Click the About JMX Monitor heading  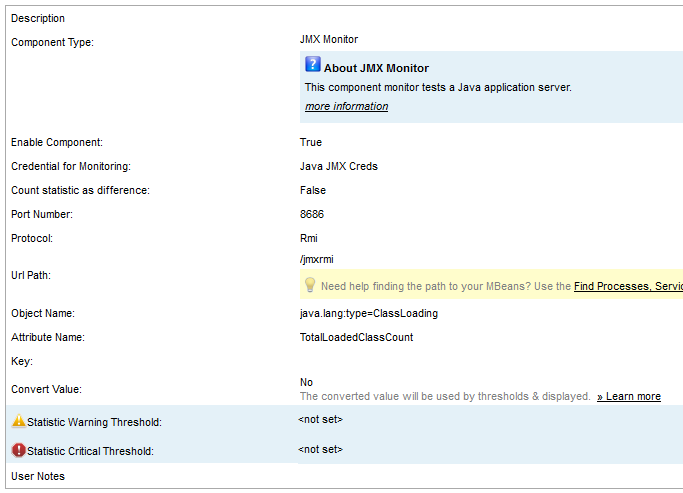[x=376, y=69]
